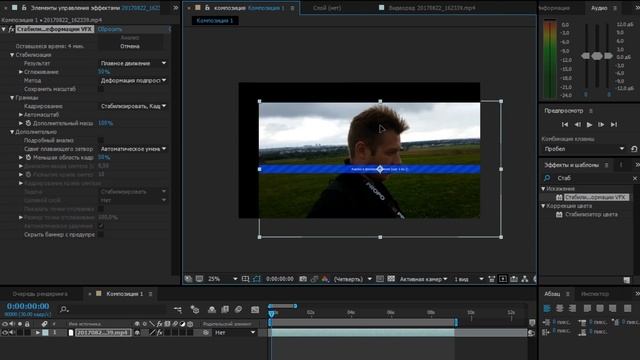
Task: Open the Видеоряд 20170822_162339.mp4 tab
Action: [431, 8]
